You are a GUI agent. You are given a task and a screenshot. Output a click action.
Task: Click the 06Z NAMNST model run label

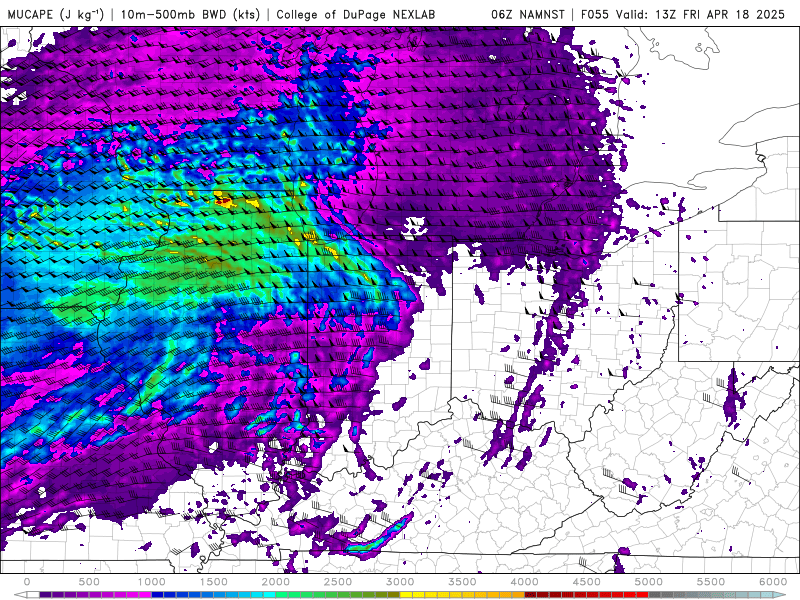(528, 15)
